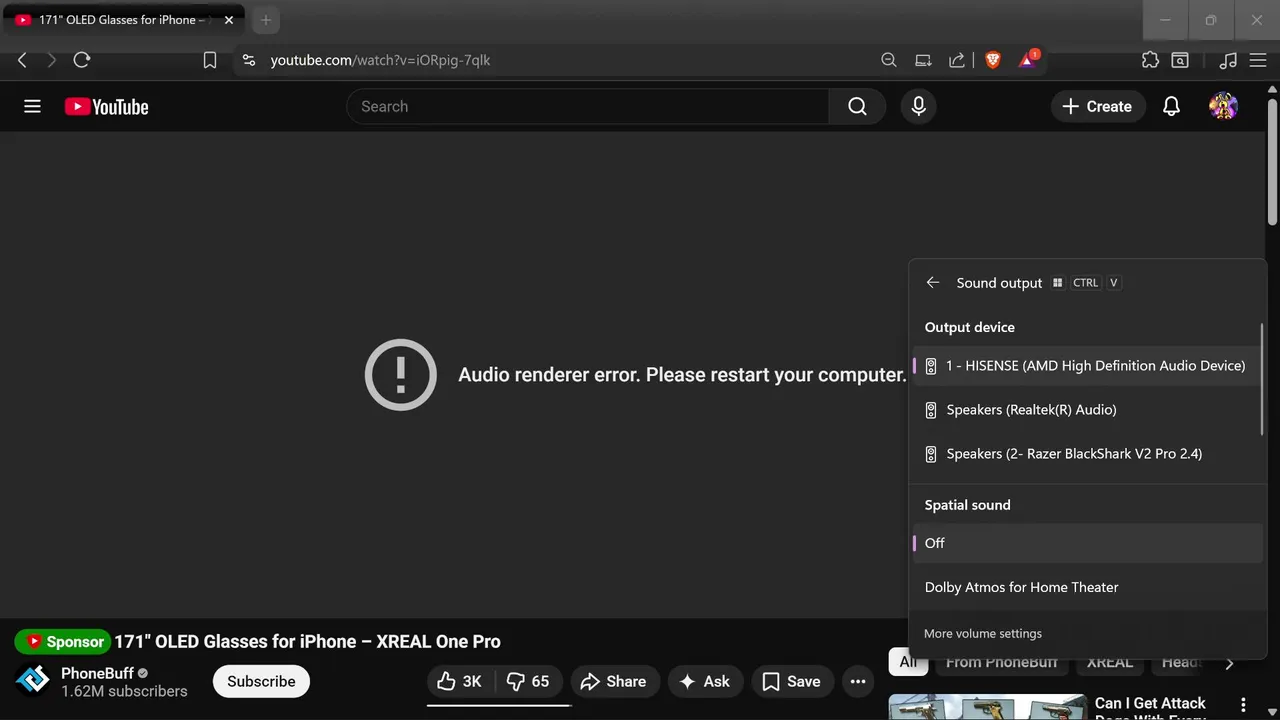This screenshot has height=720, width=1280.
Task: Open Brave sidebar panel icon
Action: (x=1180, y=60)
